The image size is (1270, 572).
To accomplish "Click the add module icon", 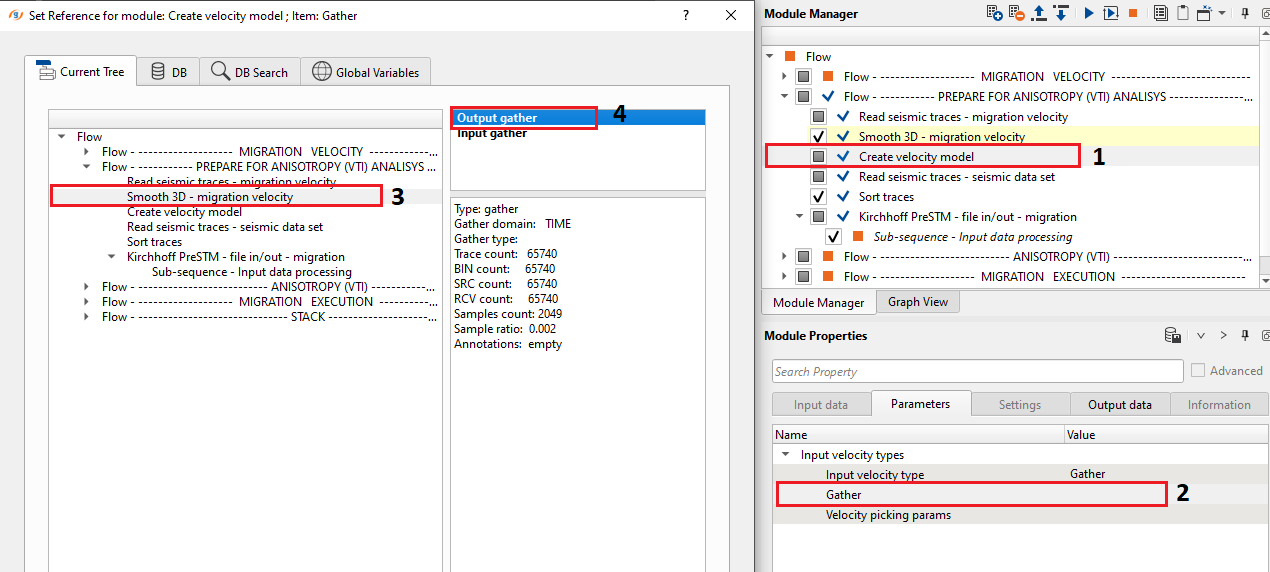I will 994,13.
